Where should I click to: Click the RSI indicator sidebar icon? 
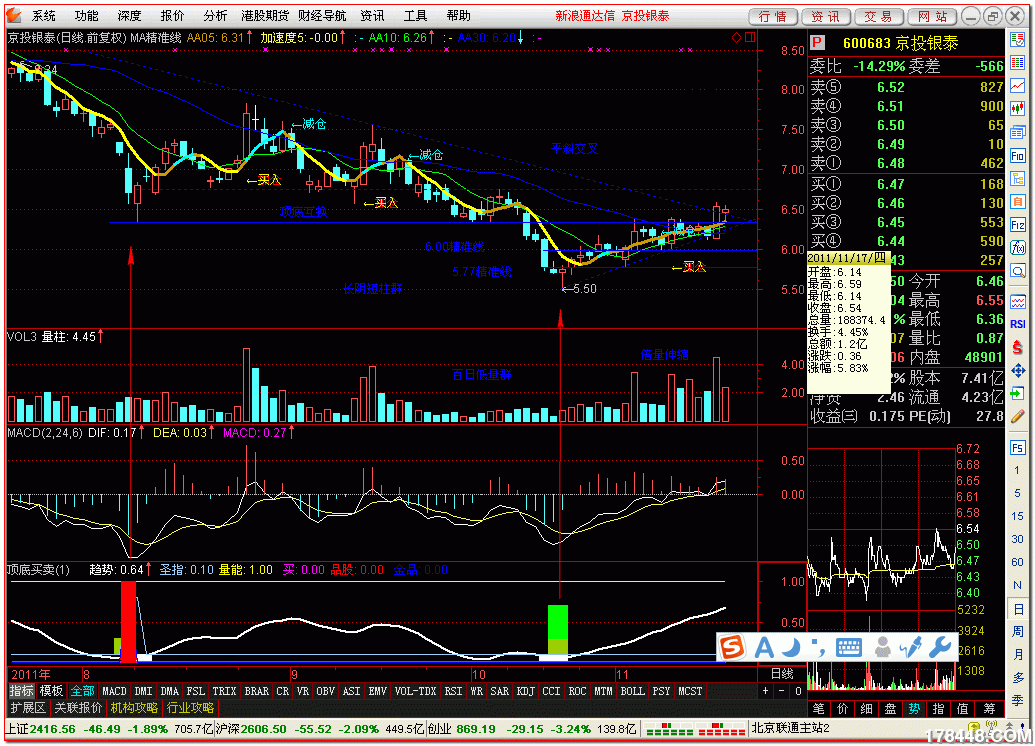(1017, 324)
